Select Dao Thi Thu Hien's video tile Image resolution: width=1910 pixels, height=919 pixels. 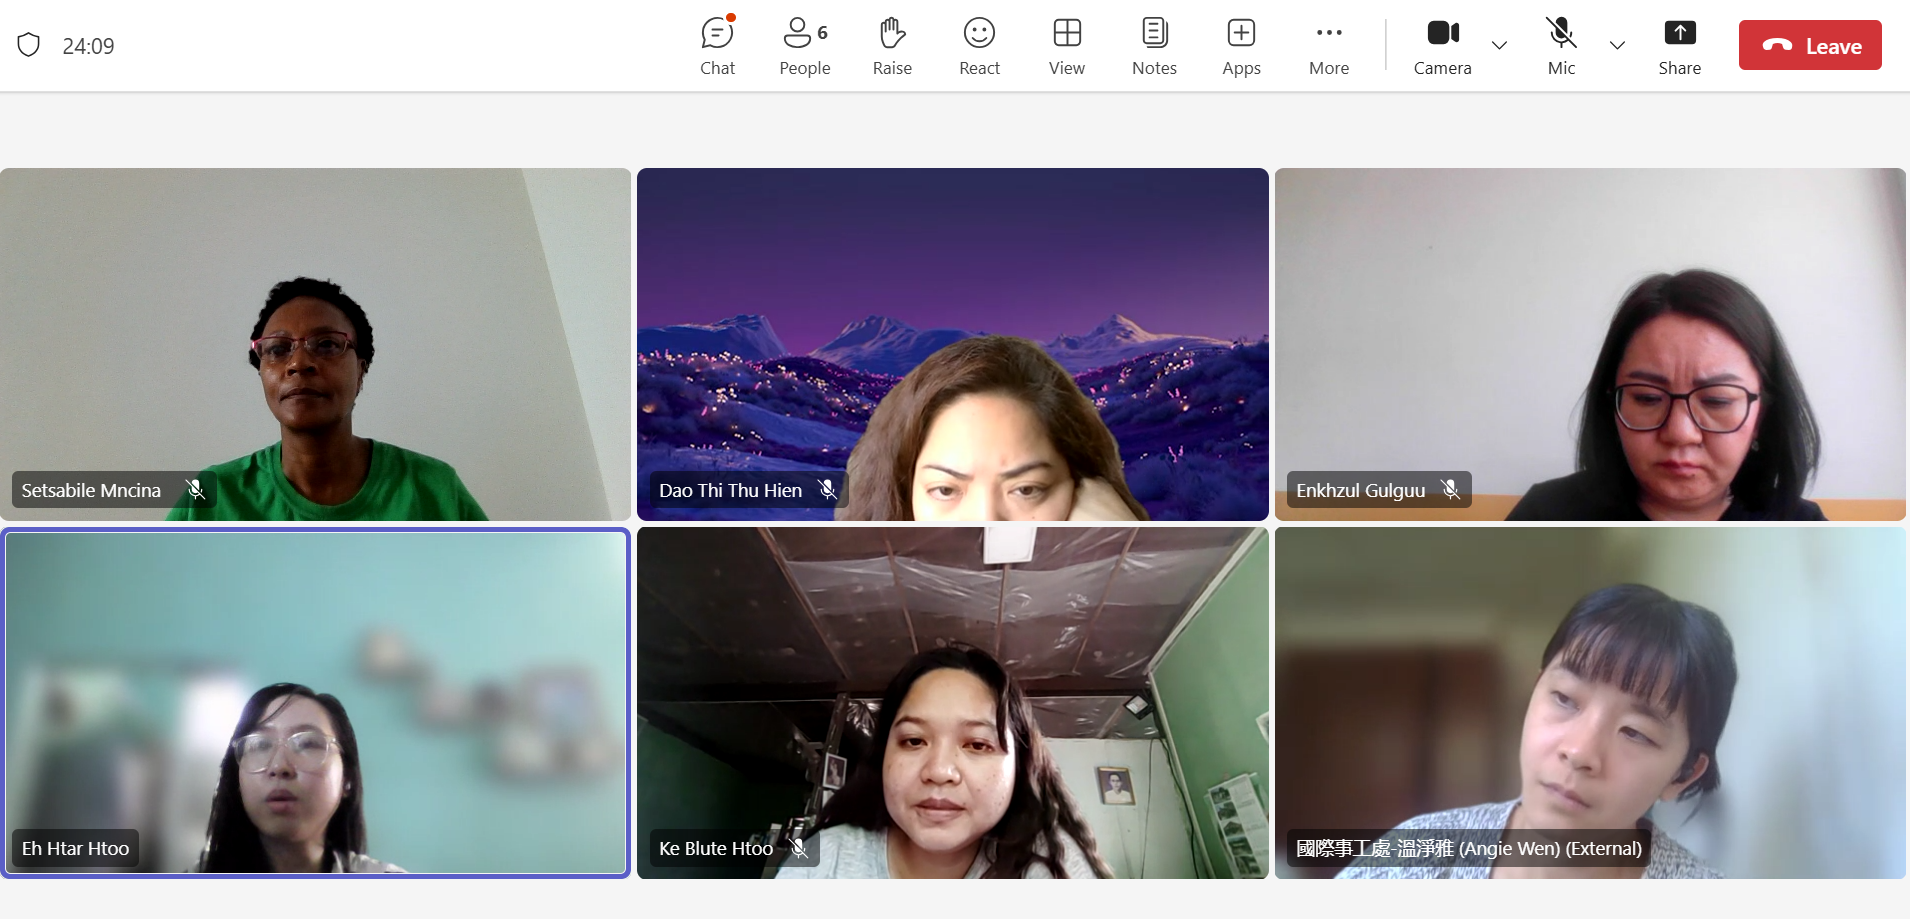pyautogui.click(x=953, y=344)
